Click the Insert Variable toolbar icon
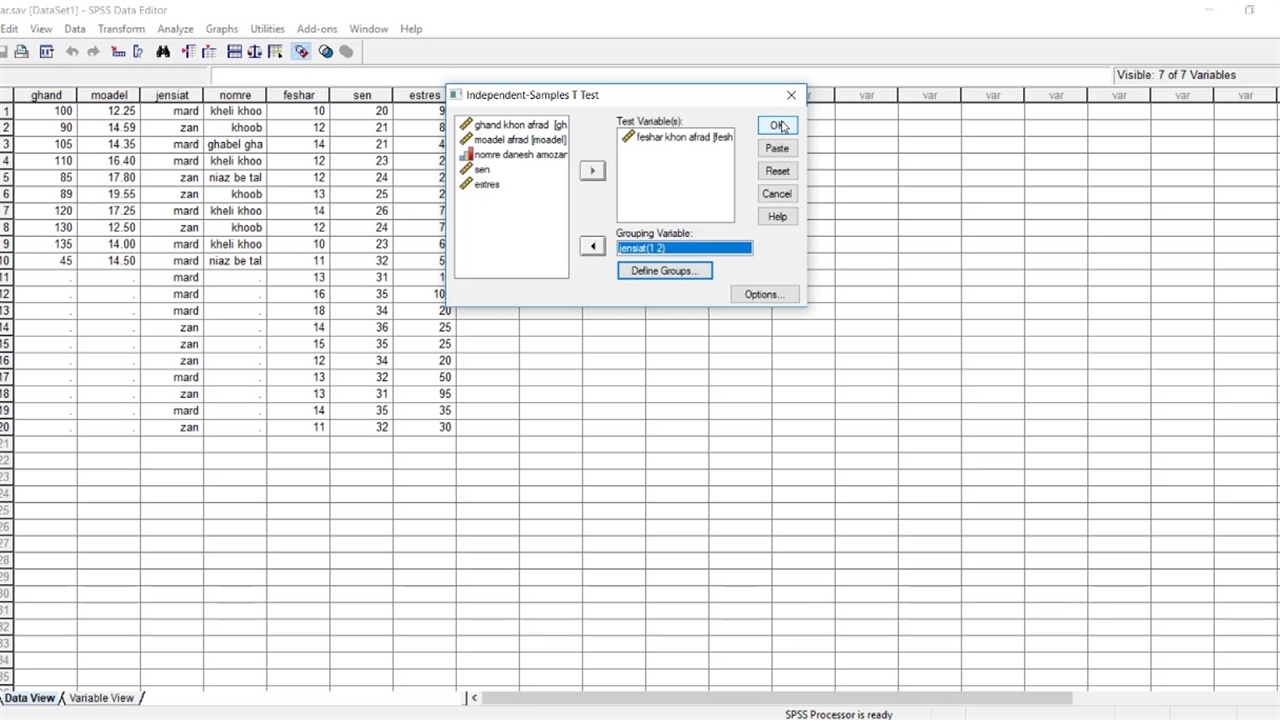Image resolution: width=1280 pixels, height=720 pixels. click(x=209, y=52)
